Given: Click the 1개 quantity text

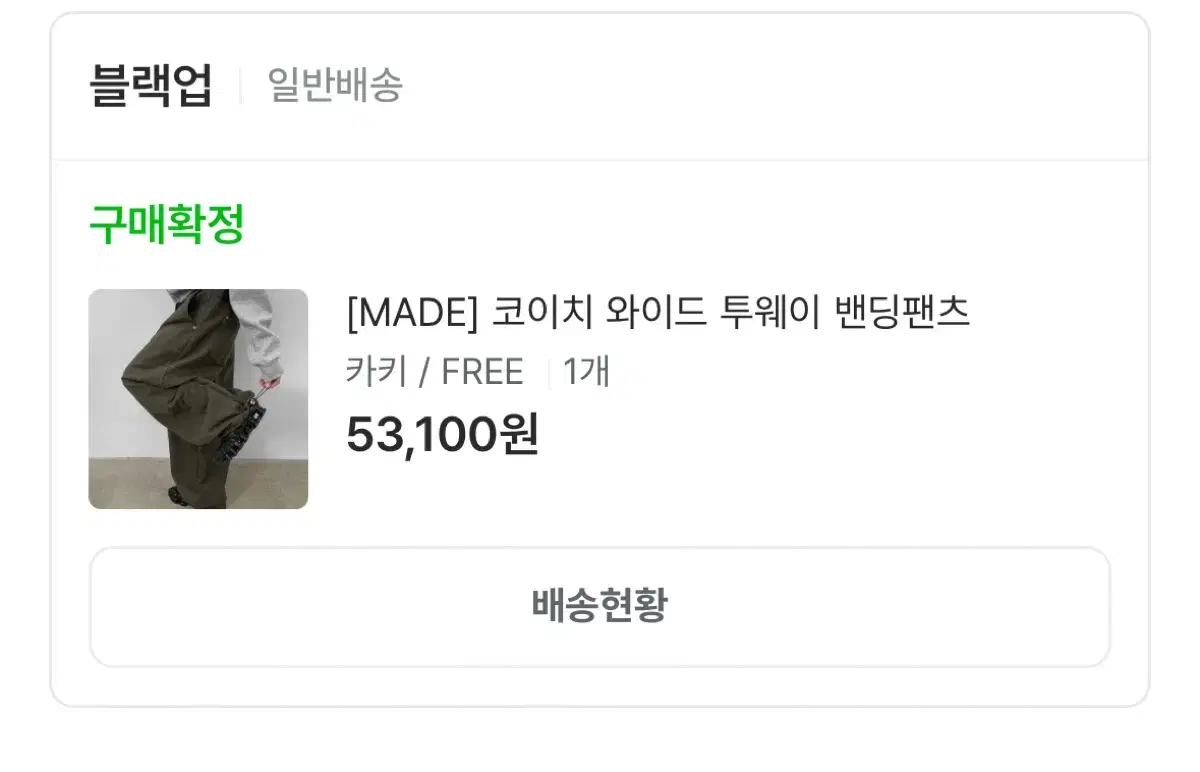Looking at the screenshot, I should click(586, 372).
